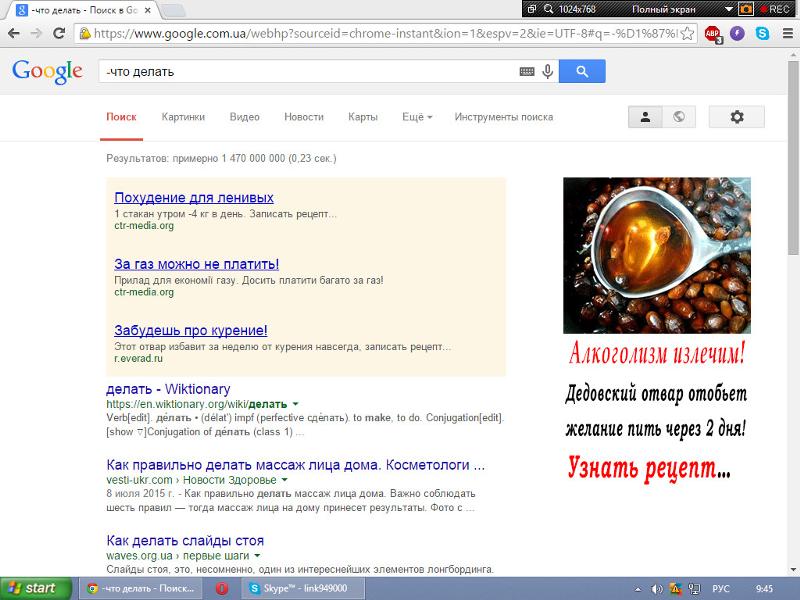Click the 9:45 taskbar clock
The image size is (800, 600).
(764, 589)
